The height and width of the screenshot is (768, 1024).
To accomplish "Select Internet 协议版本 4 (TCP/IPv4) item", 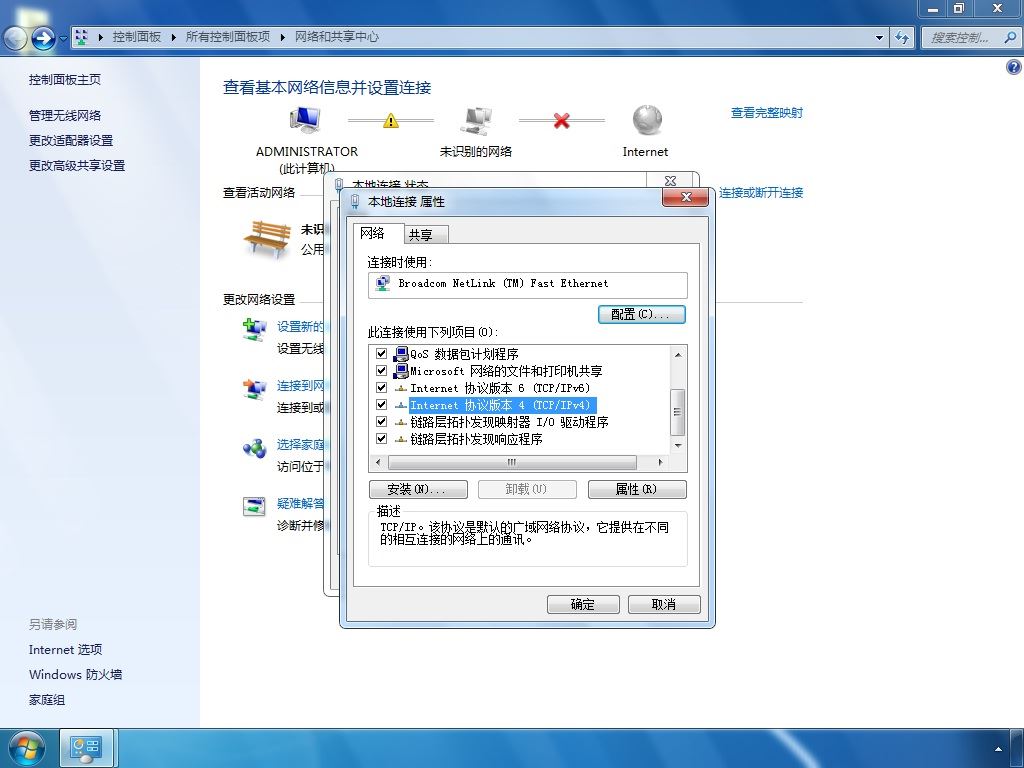I will click(x=501, y=405).
